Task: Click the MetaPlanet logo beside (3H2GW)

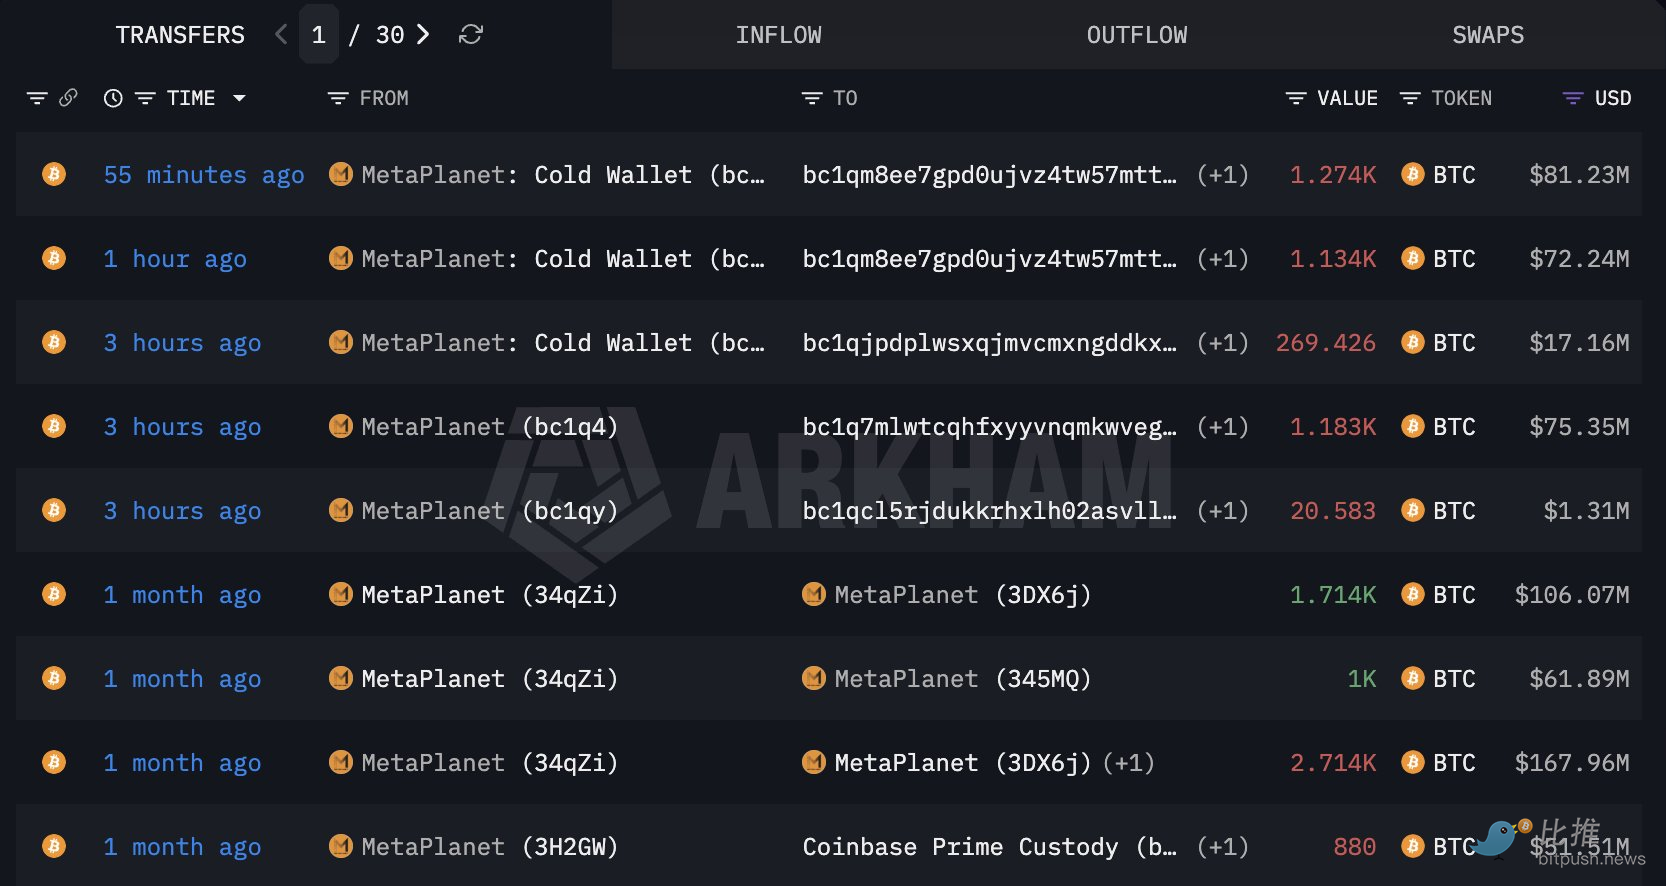Action: click(x=341, y=846)
